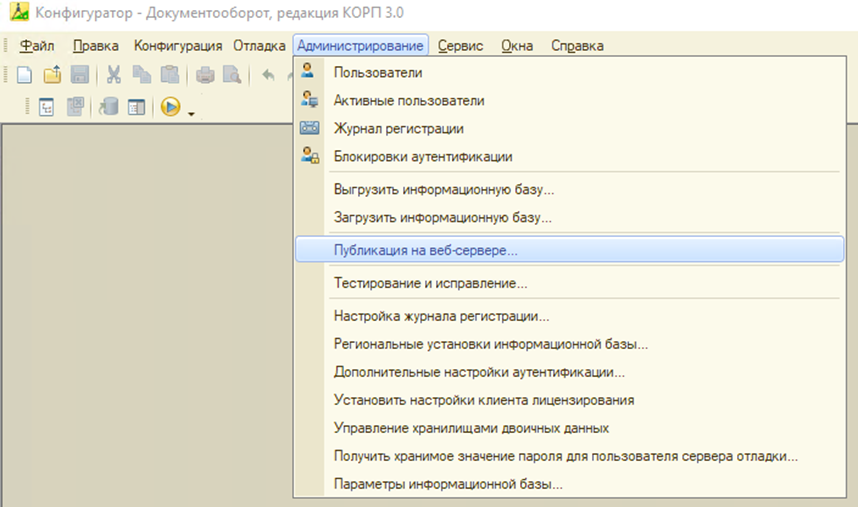Click the Copy icon in toolbar
The image size is (858, 507).
click(142, 74)
